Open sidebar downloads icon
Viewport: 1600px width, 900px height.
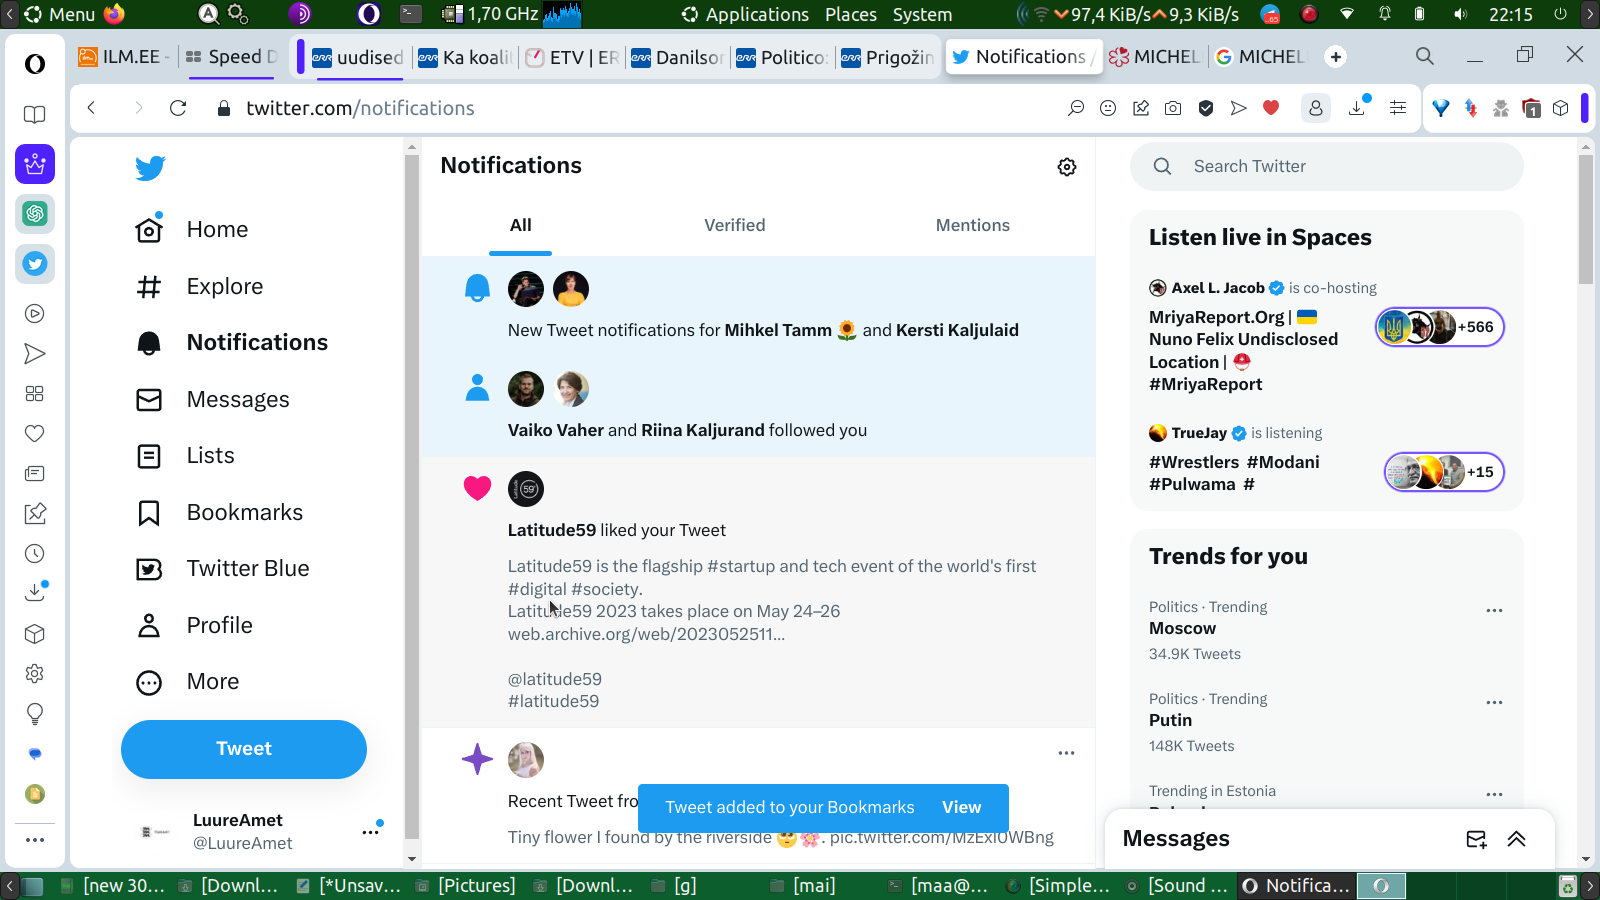35,592
